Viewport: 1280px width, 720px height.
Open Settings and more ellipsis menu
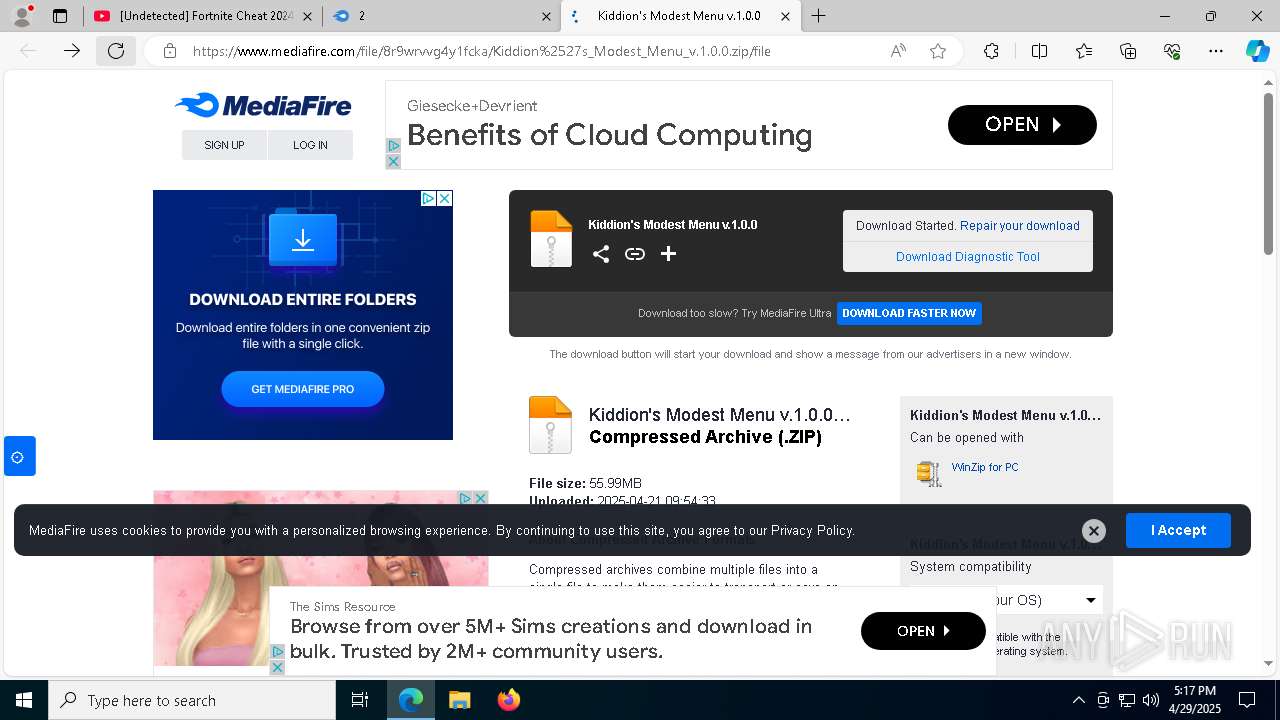pos(1216,51)
